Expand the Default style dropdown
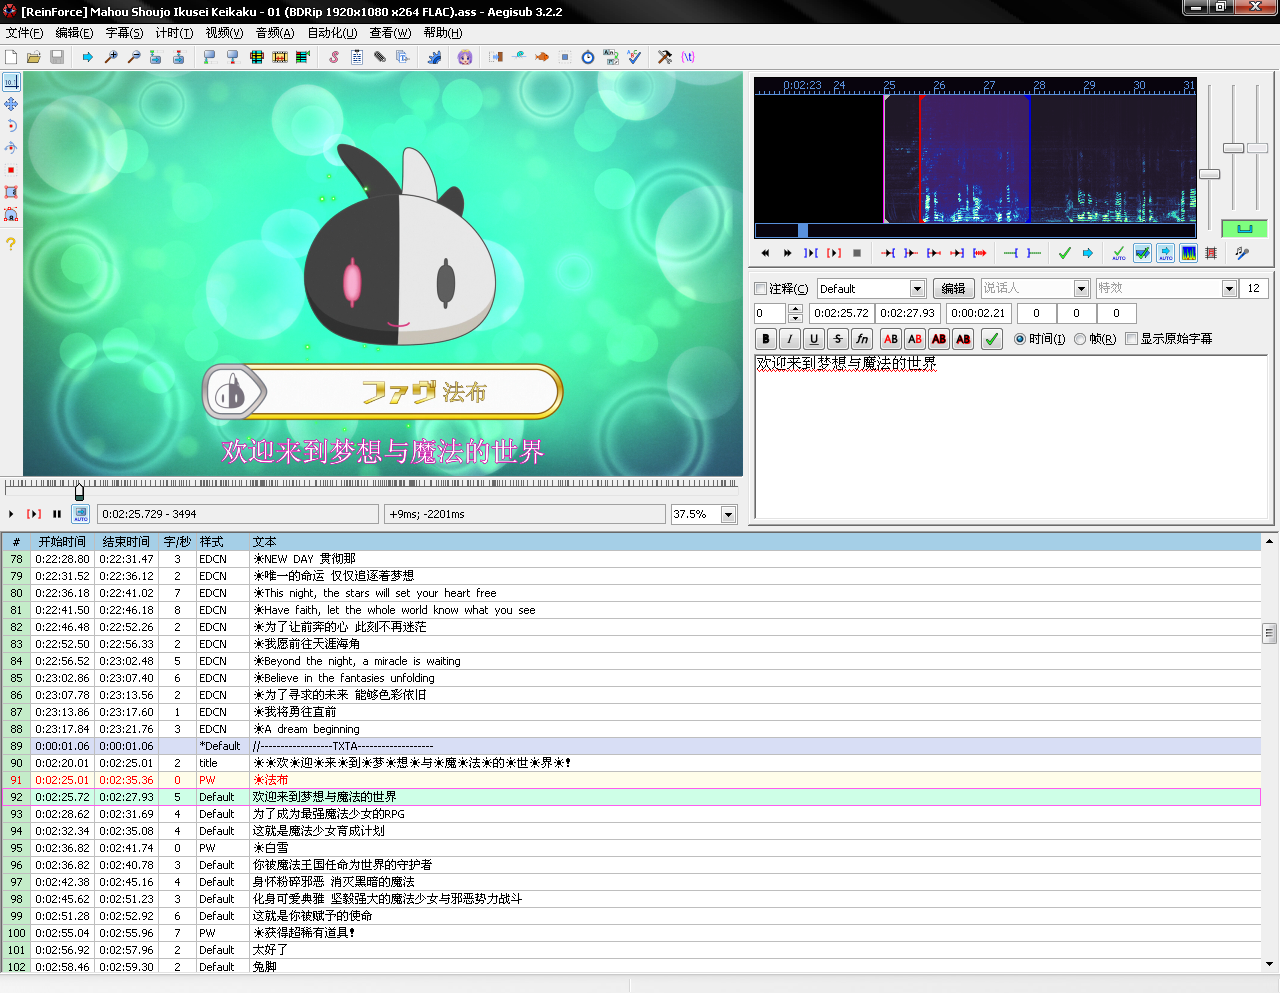 (x=917, y=289)
